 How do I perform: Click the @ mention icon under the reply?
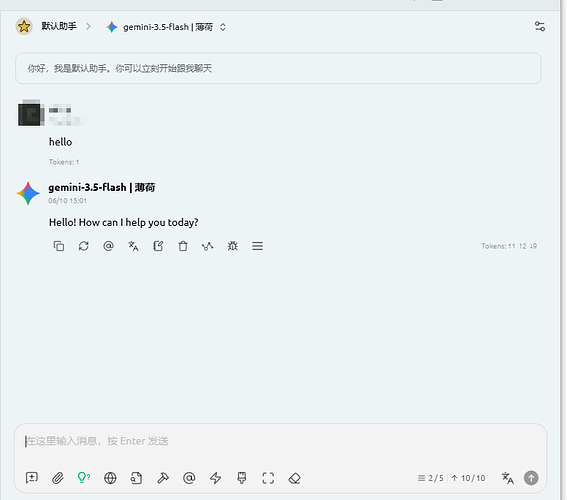(108, 246)
